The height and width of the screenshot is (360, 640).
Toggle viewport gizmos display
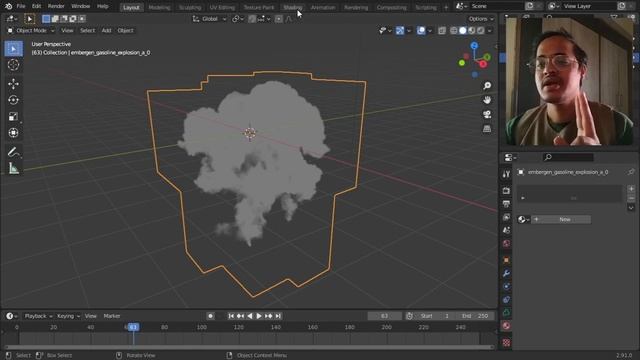click(x=400, y=31)
